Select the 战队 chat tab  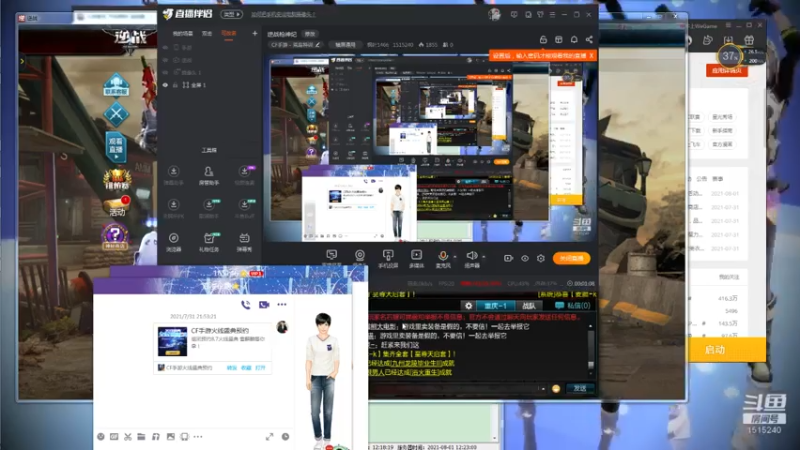tap(529, 306)
